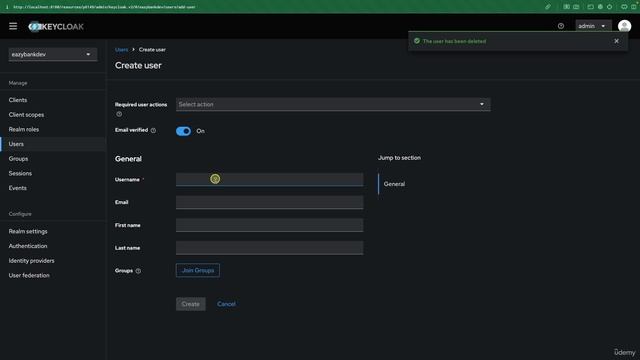This screenshot has height=360, width=640.
Task: Focus the Username input field
Action: [x=269, y=180]
